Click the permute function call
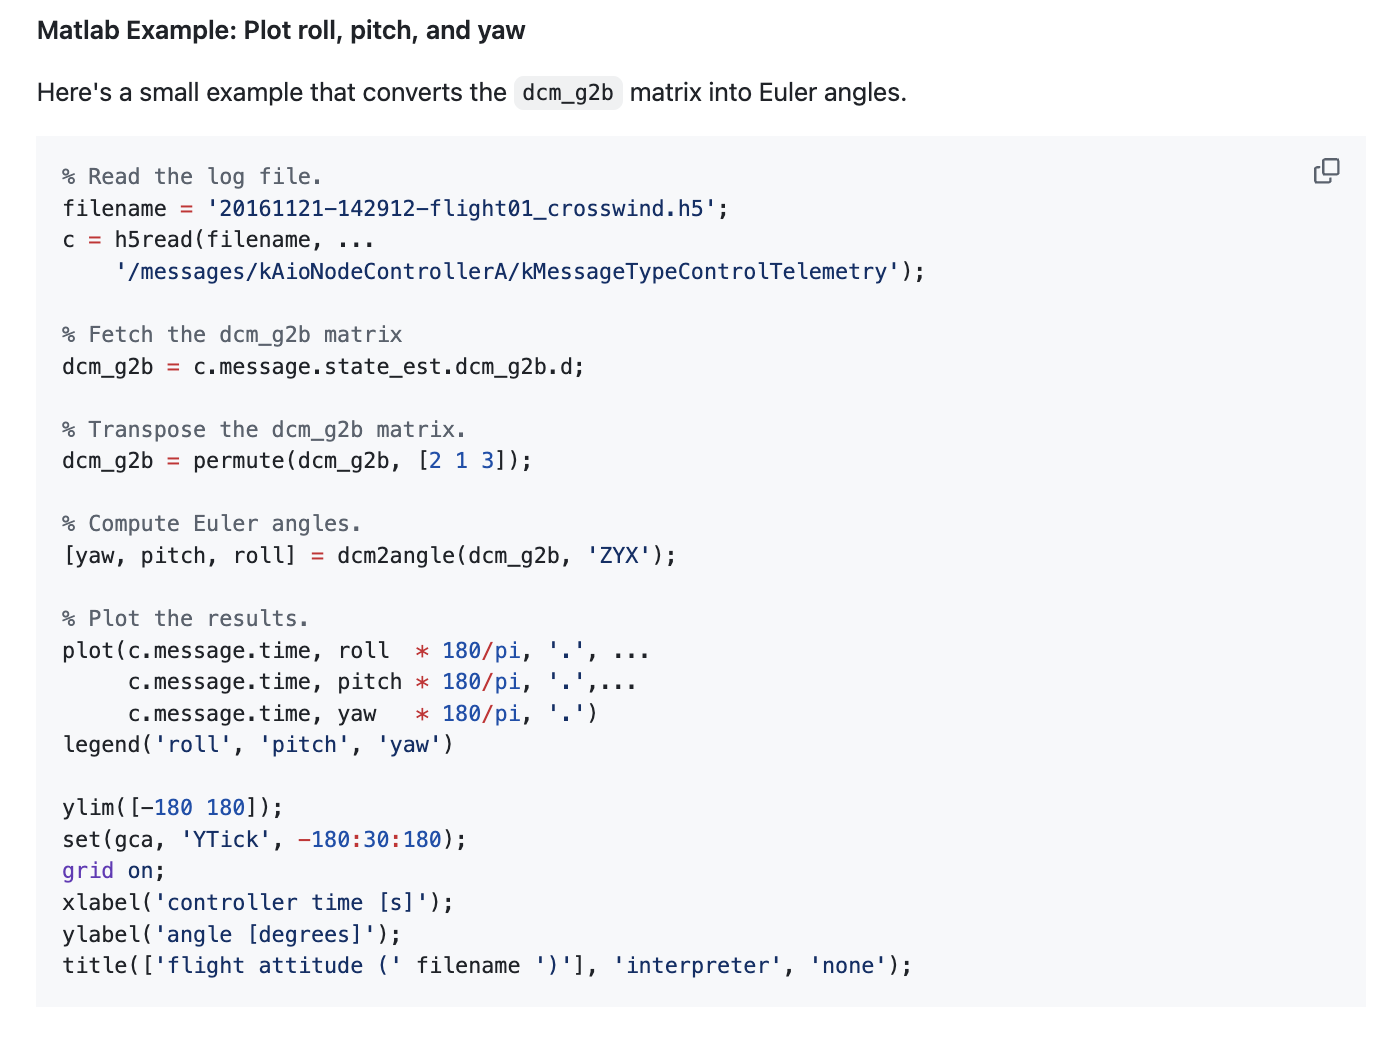Image resolution: width=1392 pixels, height=1056 pixels. 238,461
